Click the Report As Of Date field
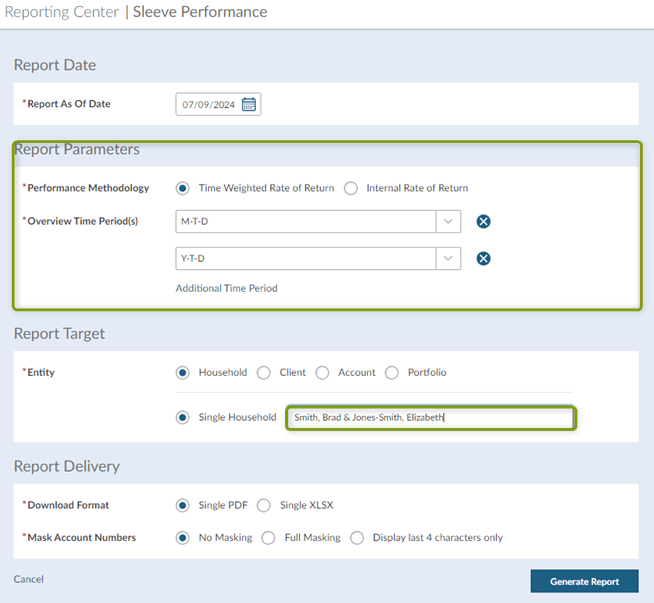This screenshot has width=654, height=603. (x=208, y=104)
